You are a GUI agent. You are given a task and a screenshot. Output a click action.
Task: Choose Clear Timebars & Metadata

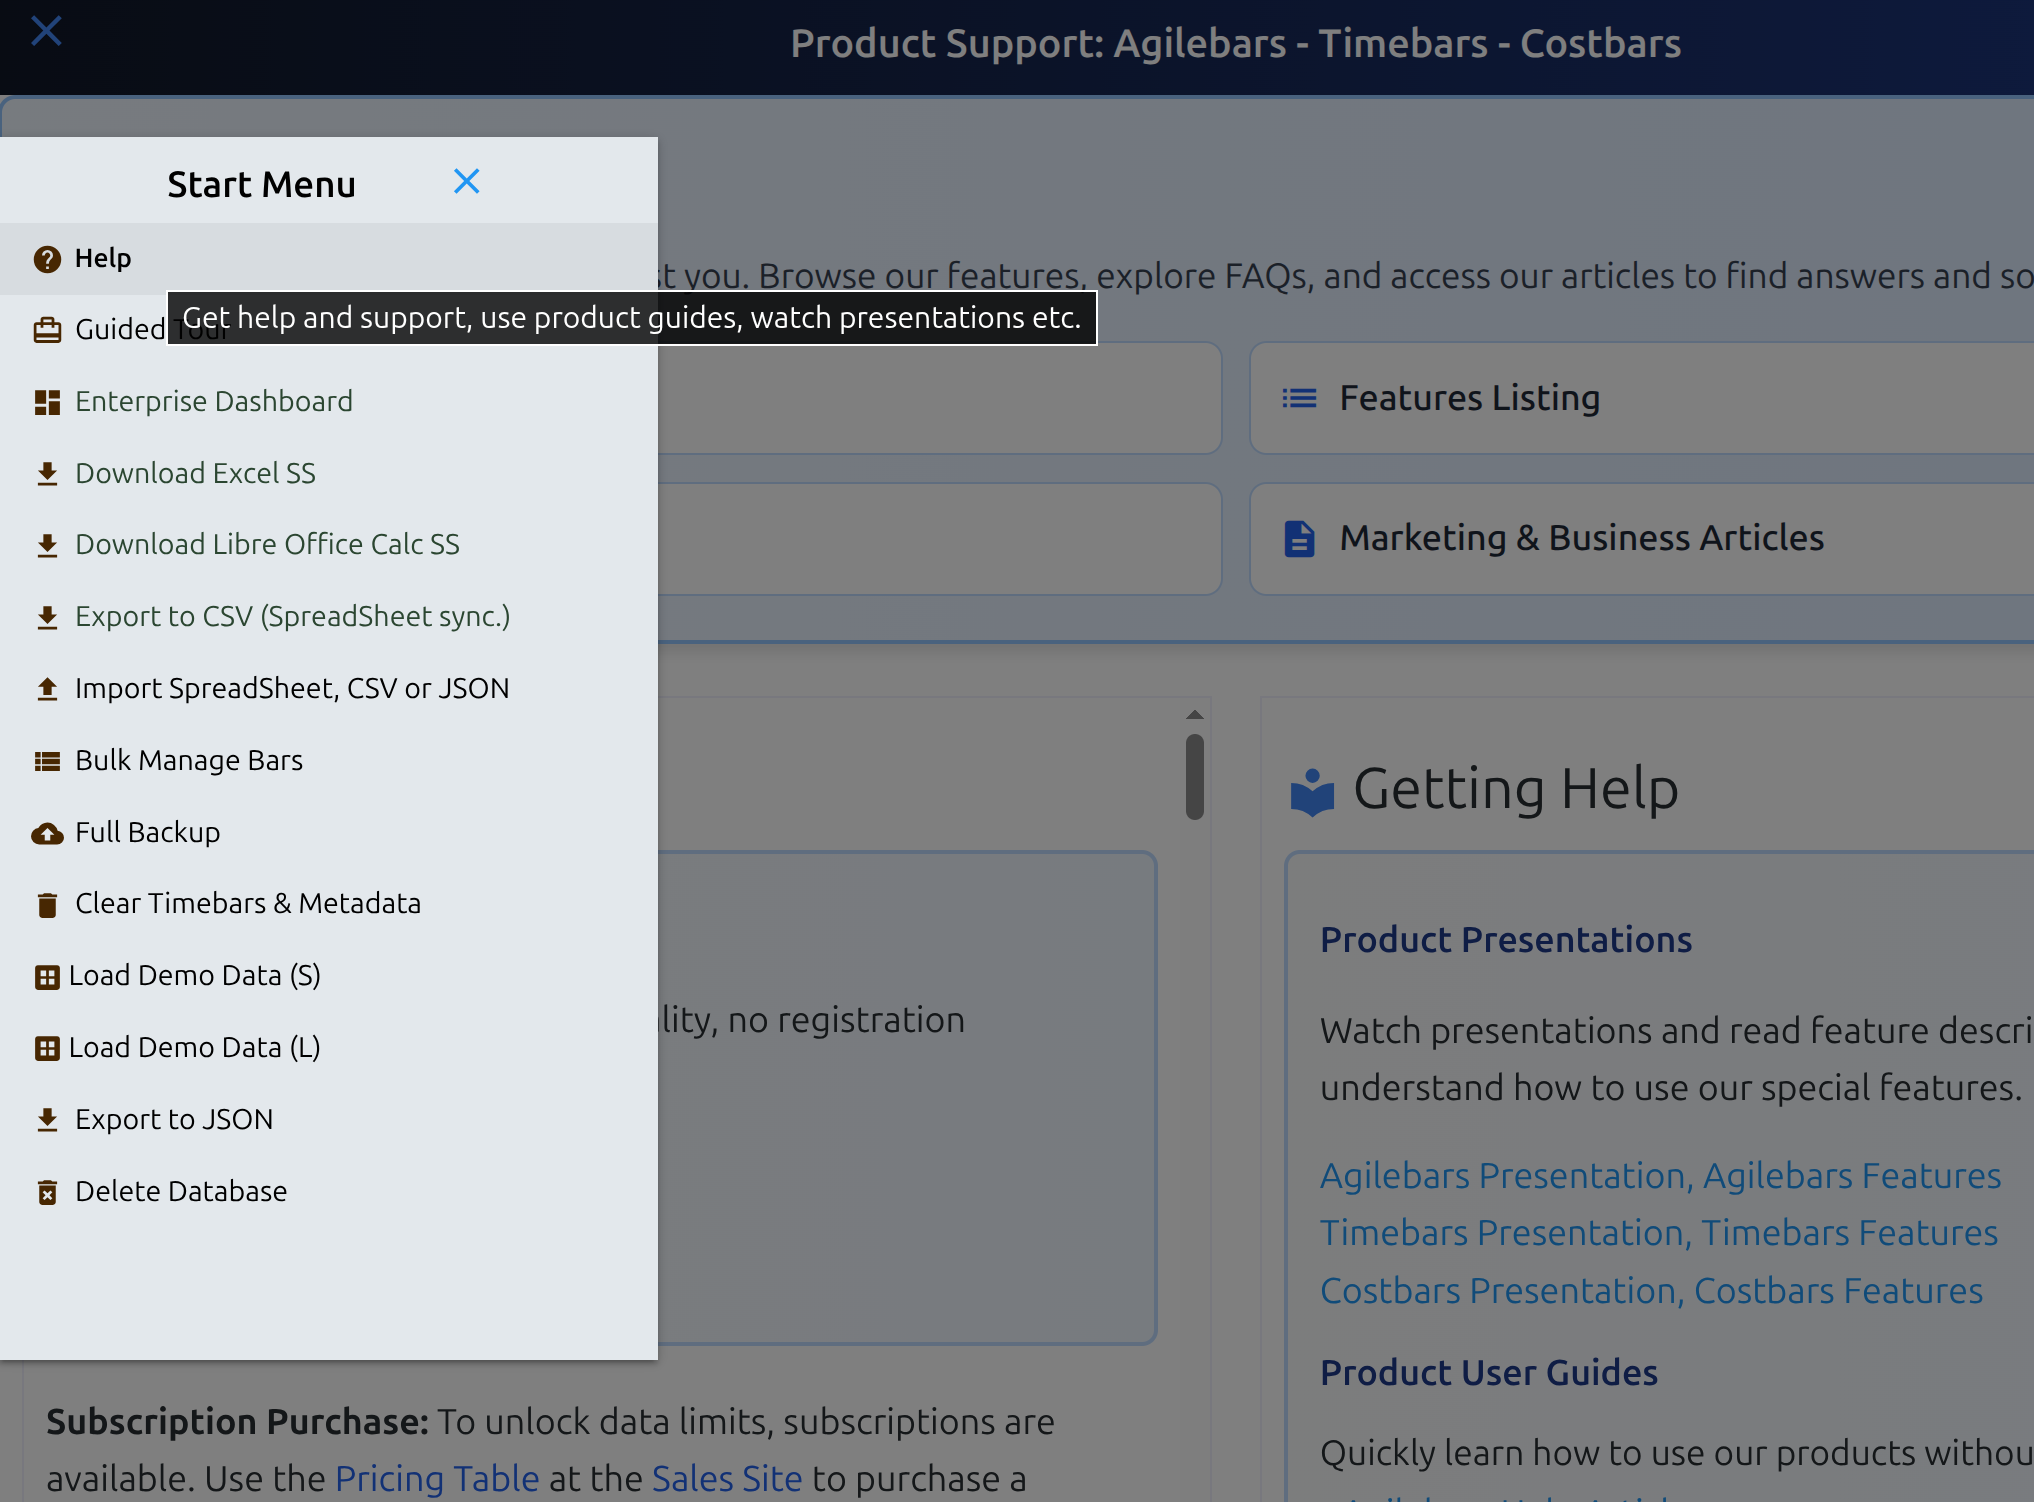[329, 903]
